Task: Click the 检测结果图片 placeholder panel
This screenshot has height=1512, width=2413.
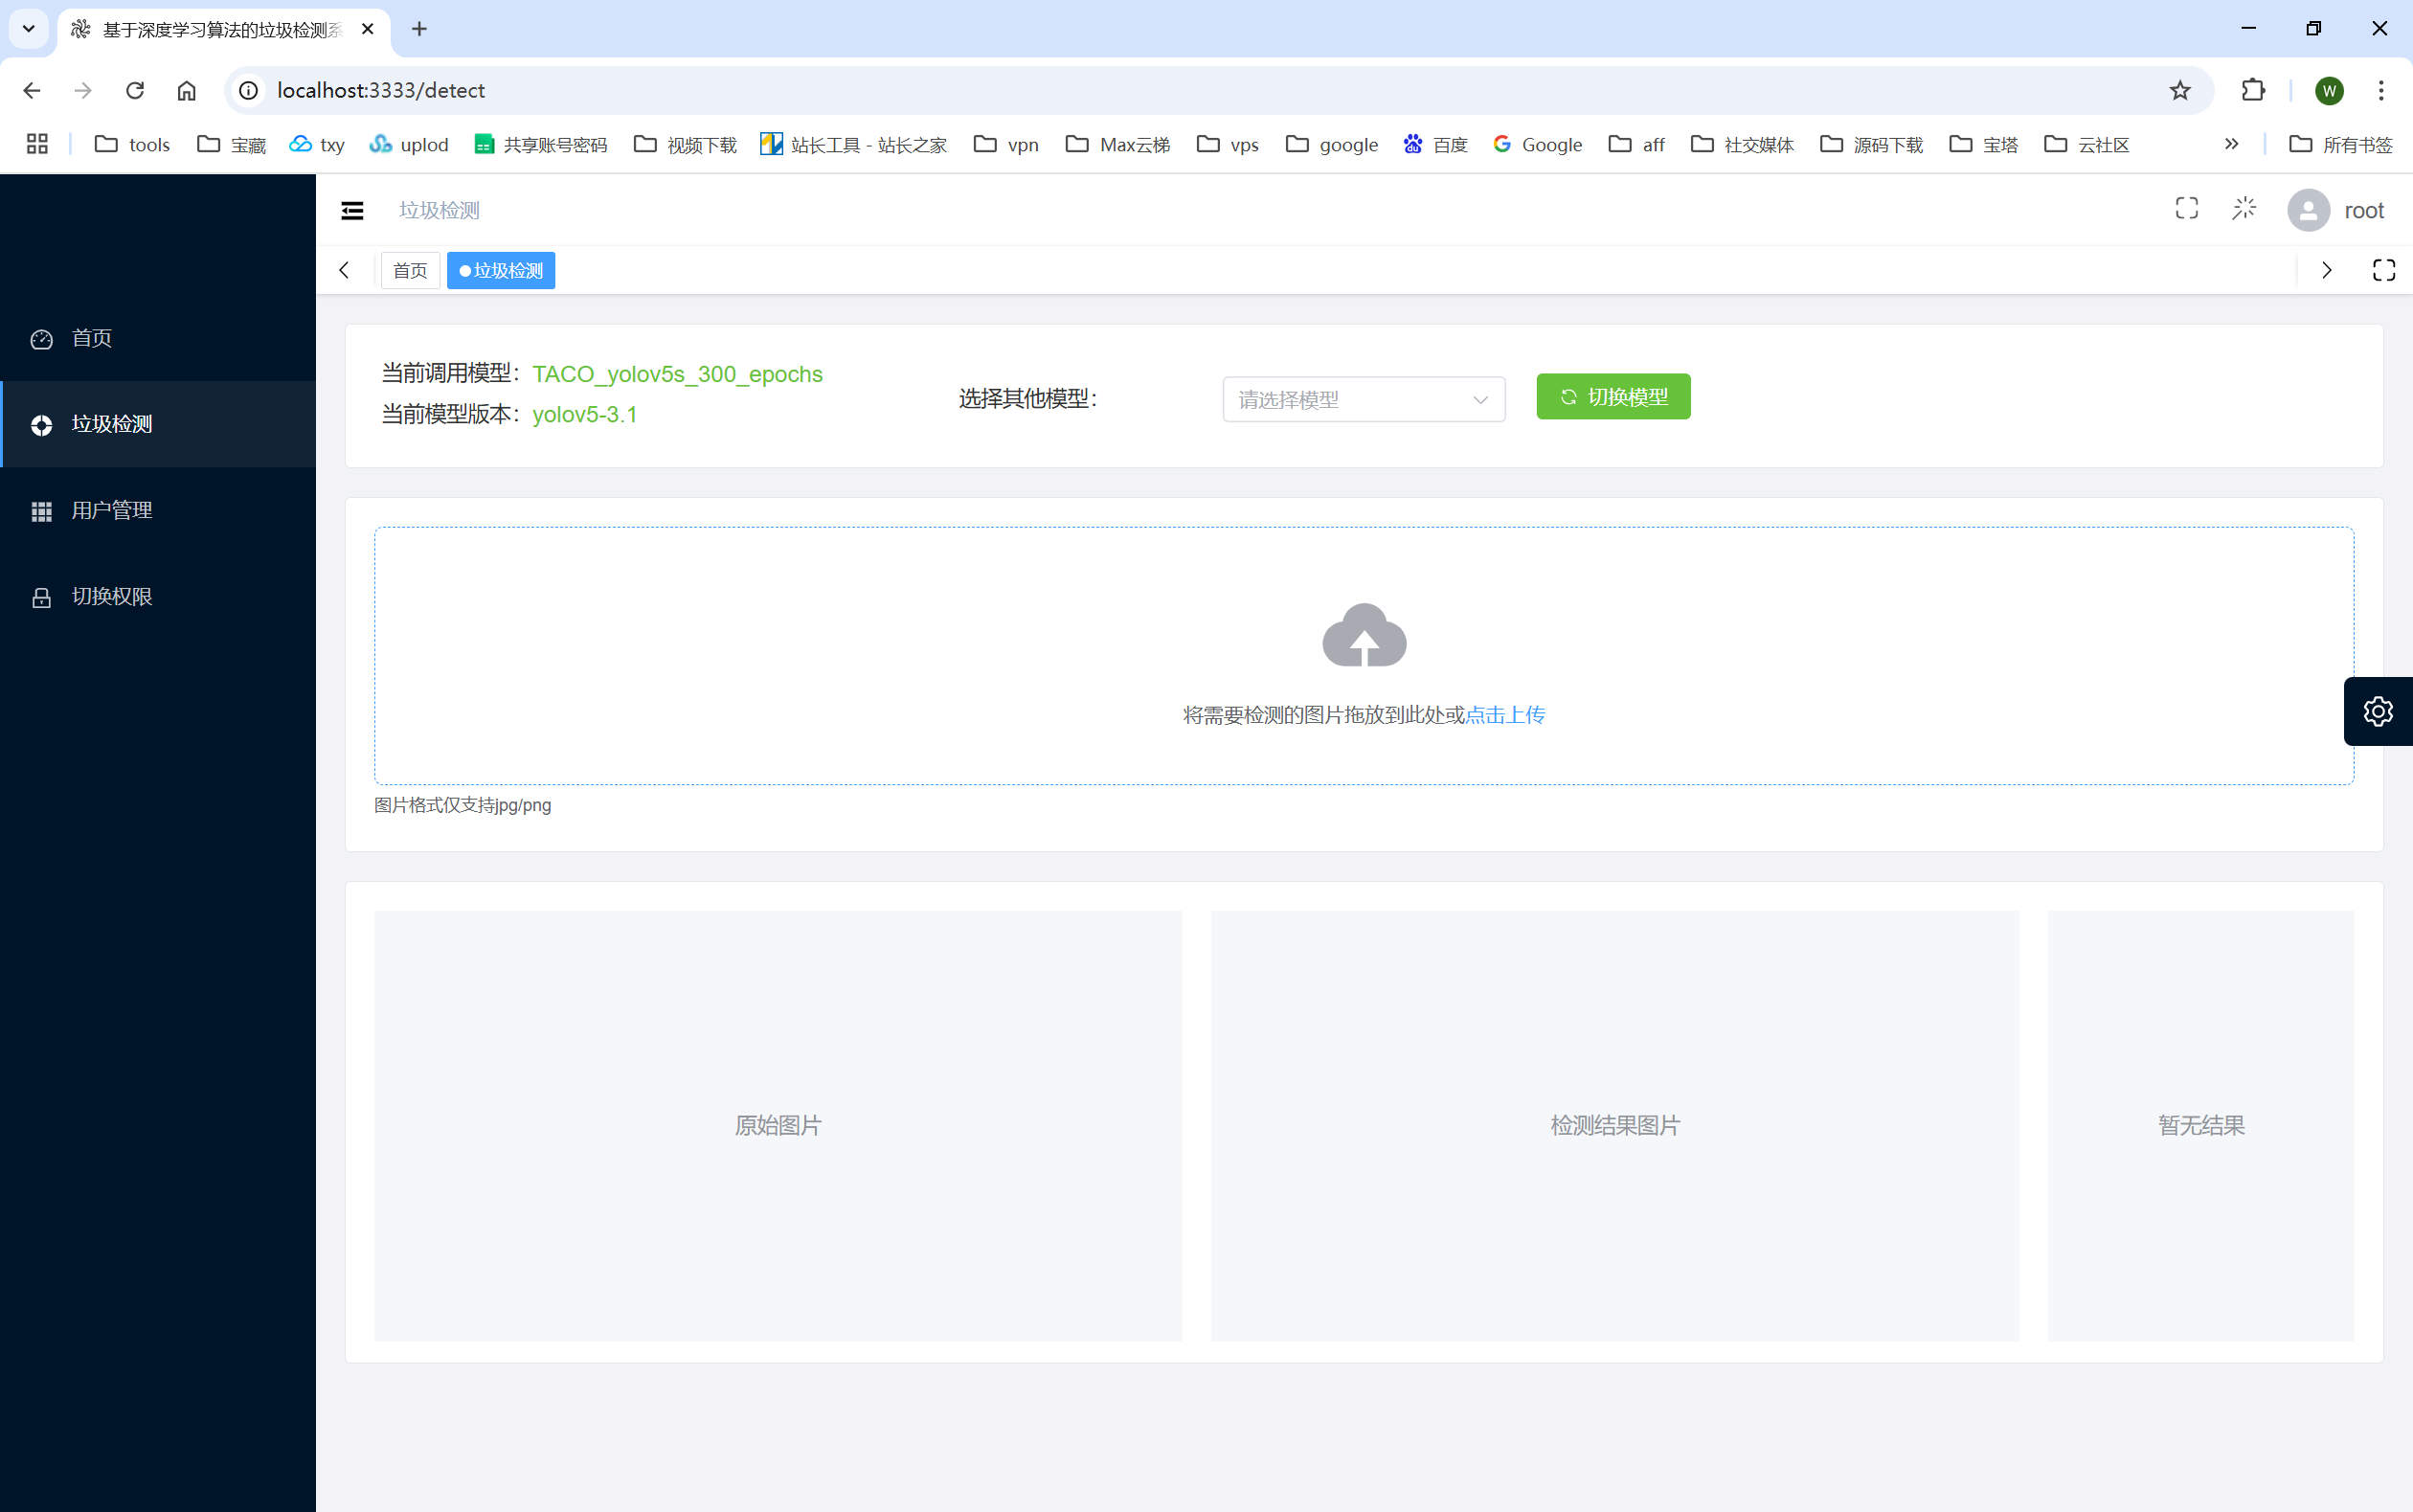Action: point(1615,1125)
